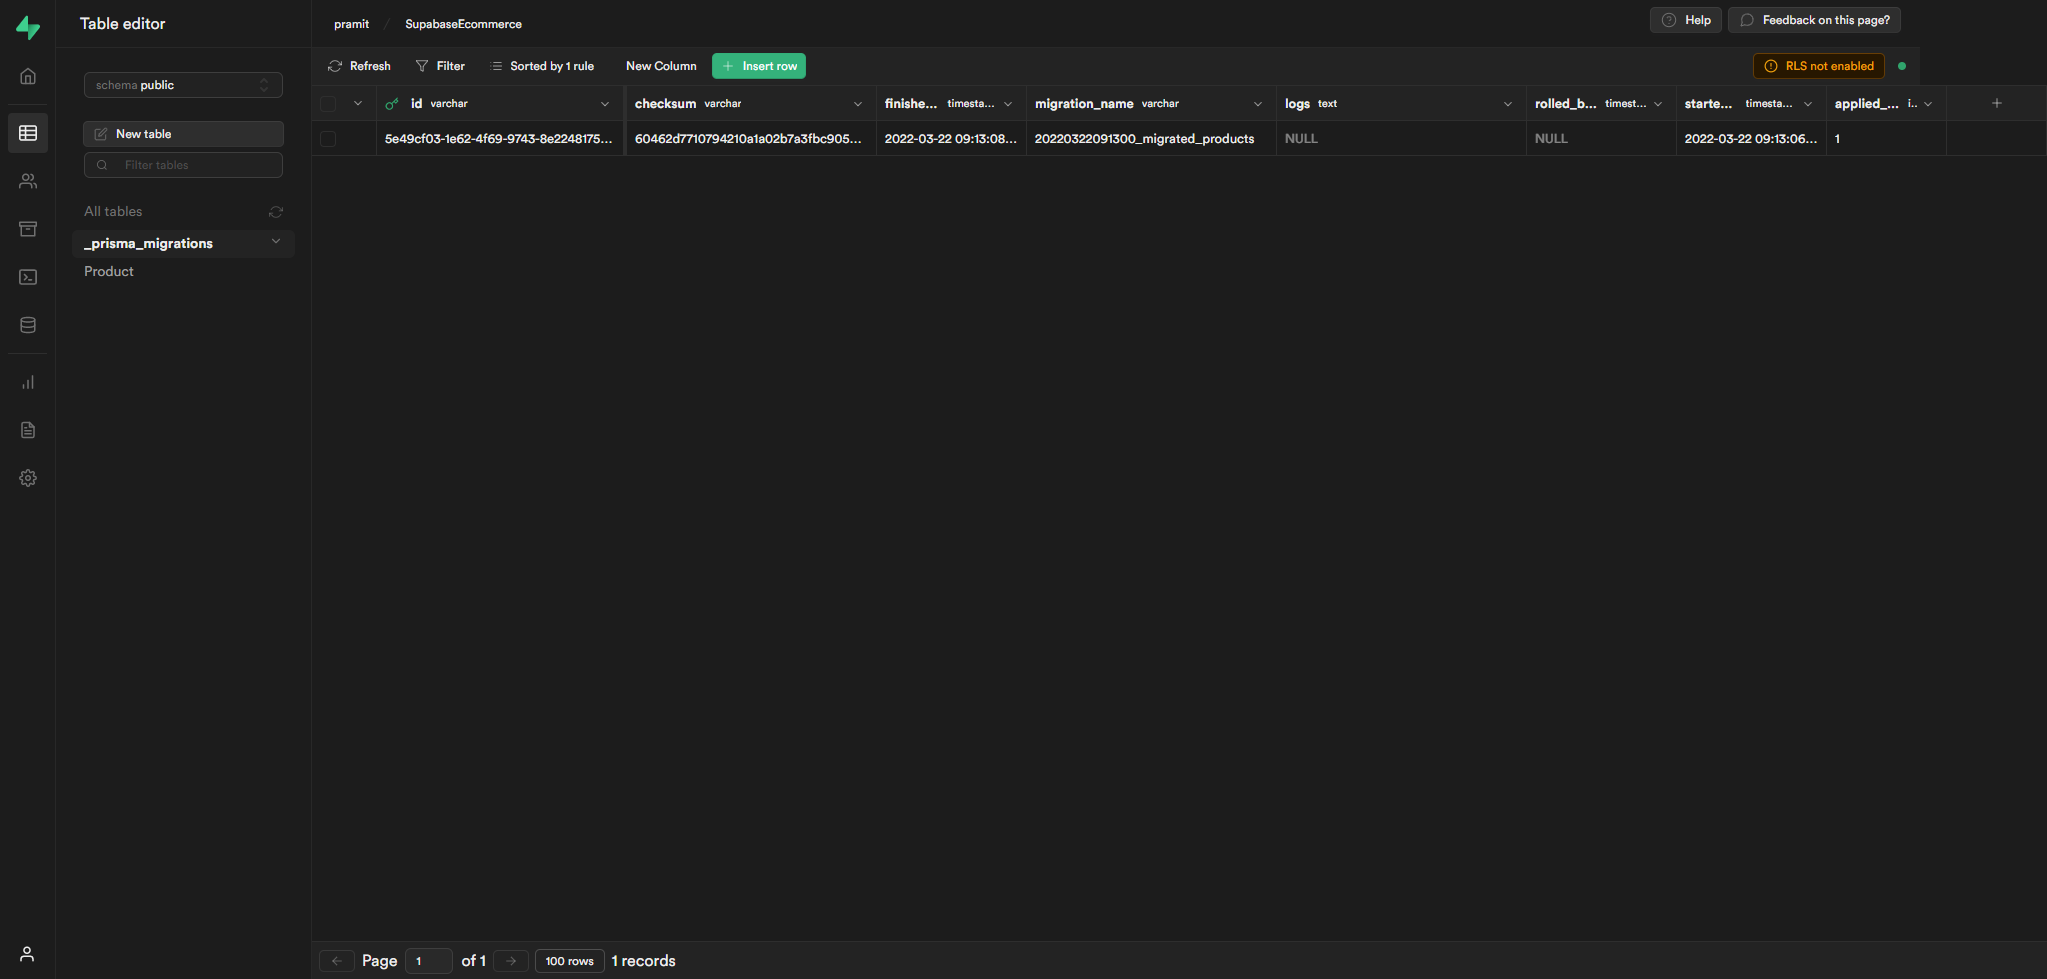Click the id cell starting 5e49cf03

tap(500, 139)
